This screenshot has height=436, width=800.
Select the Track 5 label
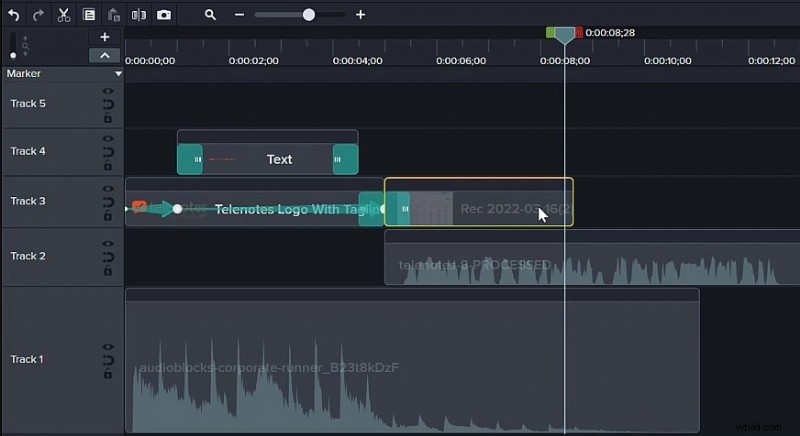click(28, 104)
